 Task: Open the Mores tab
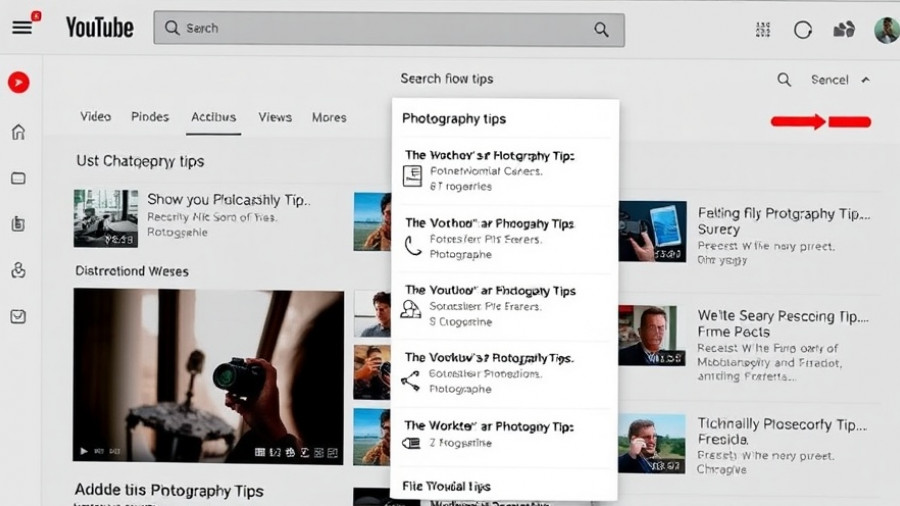point(329,117)
